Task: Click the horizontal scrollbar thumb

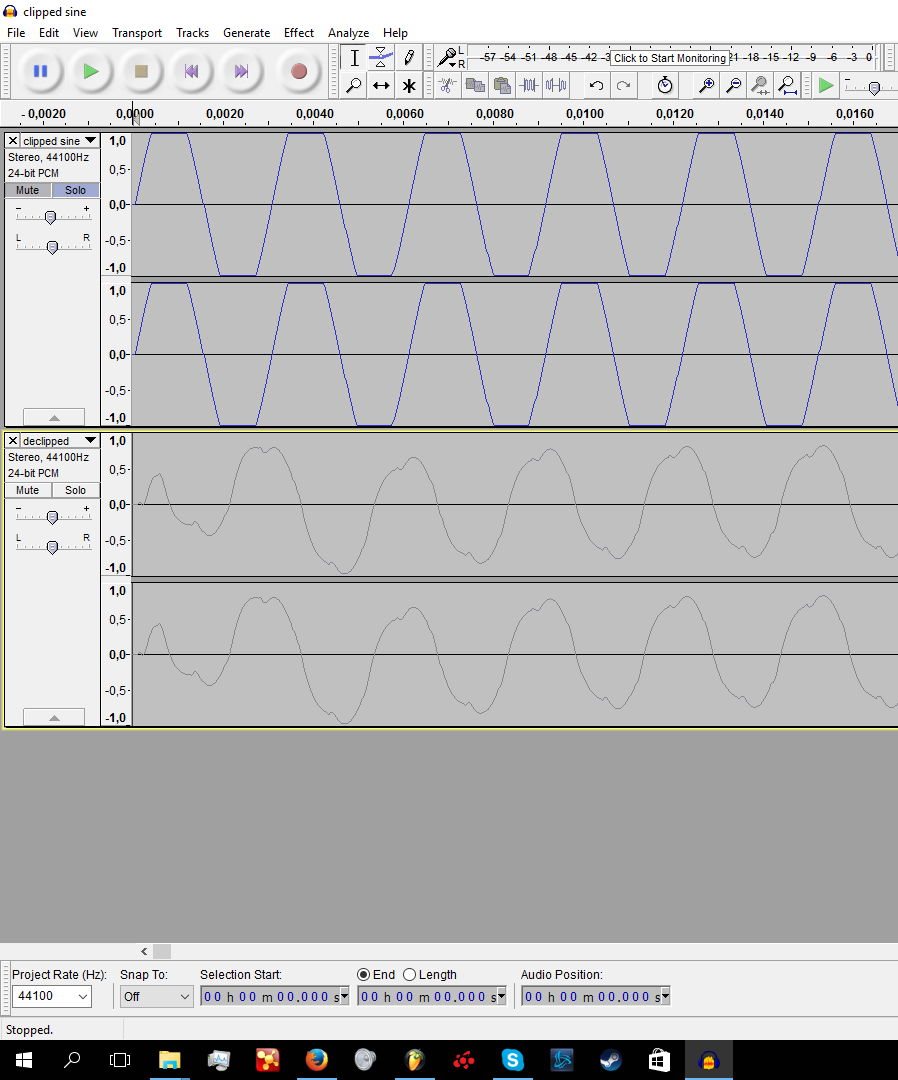Action: point(162,951)
